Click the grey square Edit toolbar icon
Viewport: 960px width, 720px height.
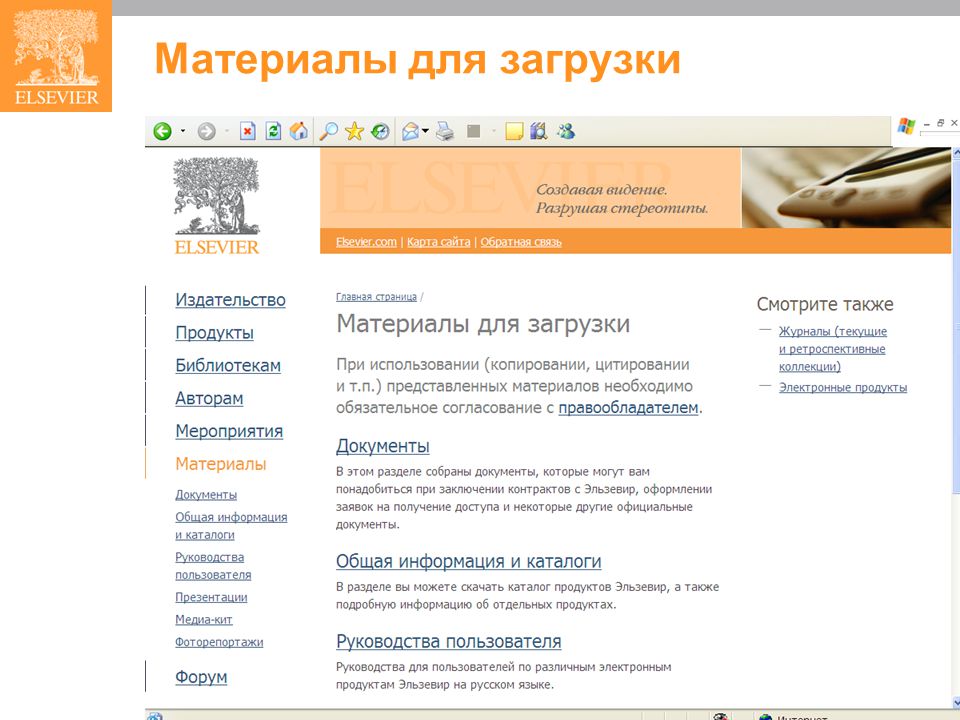tap(473, 131)
